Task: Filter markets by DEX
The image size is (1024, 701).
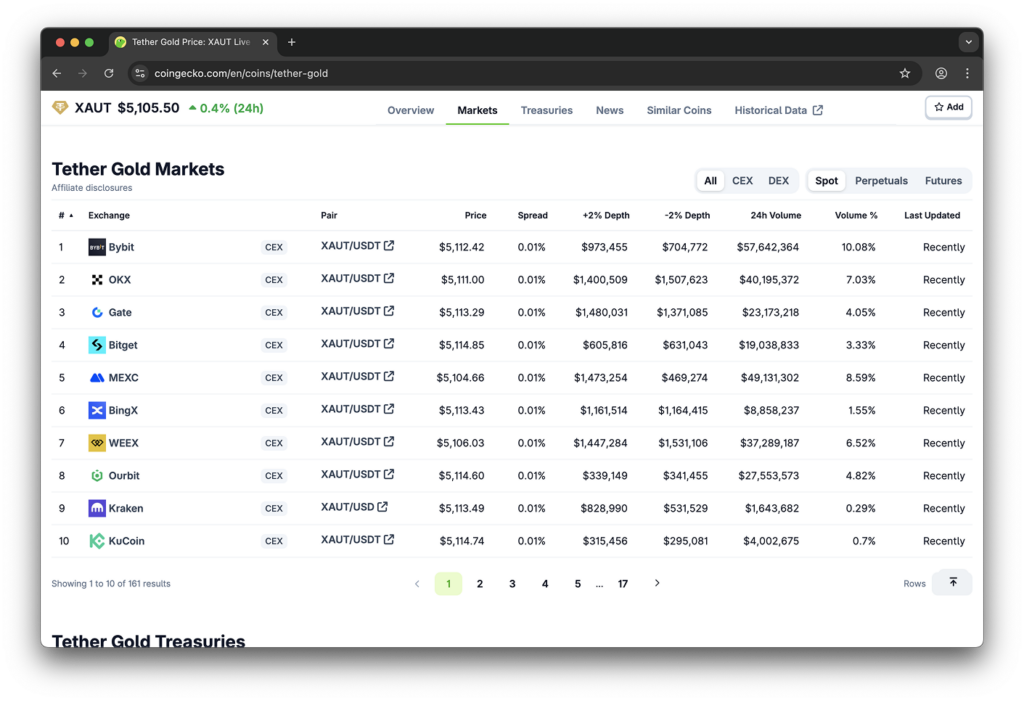Action: [778, 181]
